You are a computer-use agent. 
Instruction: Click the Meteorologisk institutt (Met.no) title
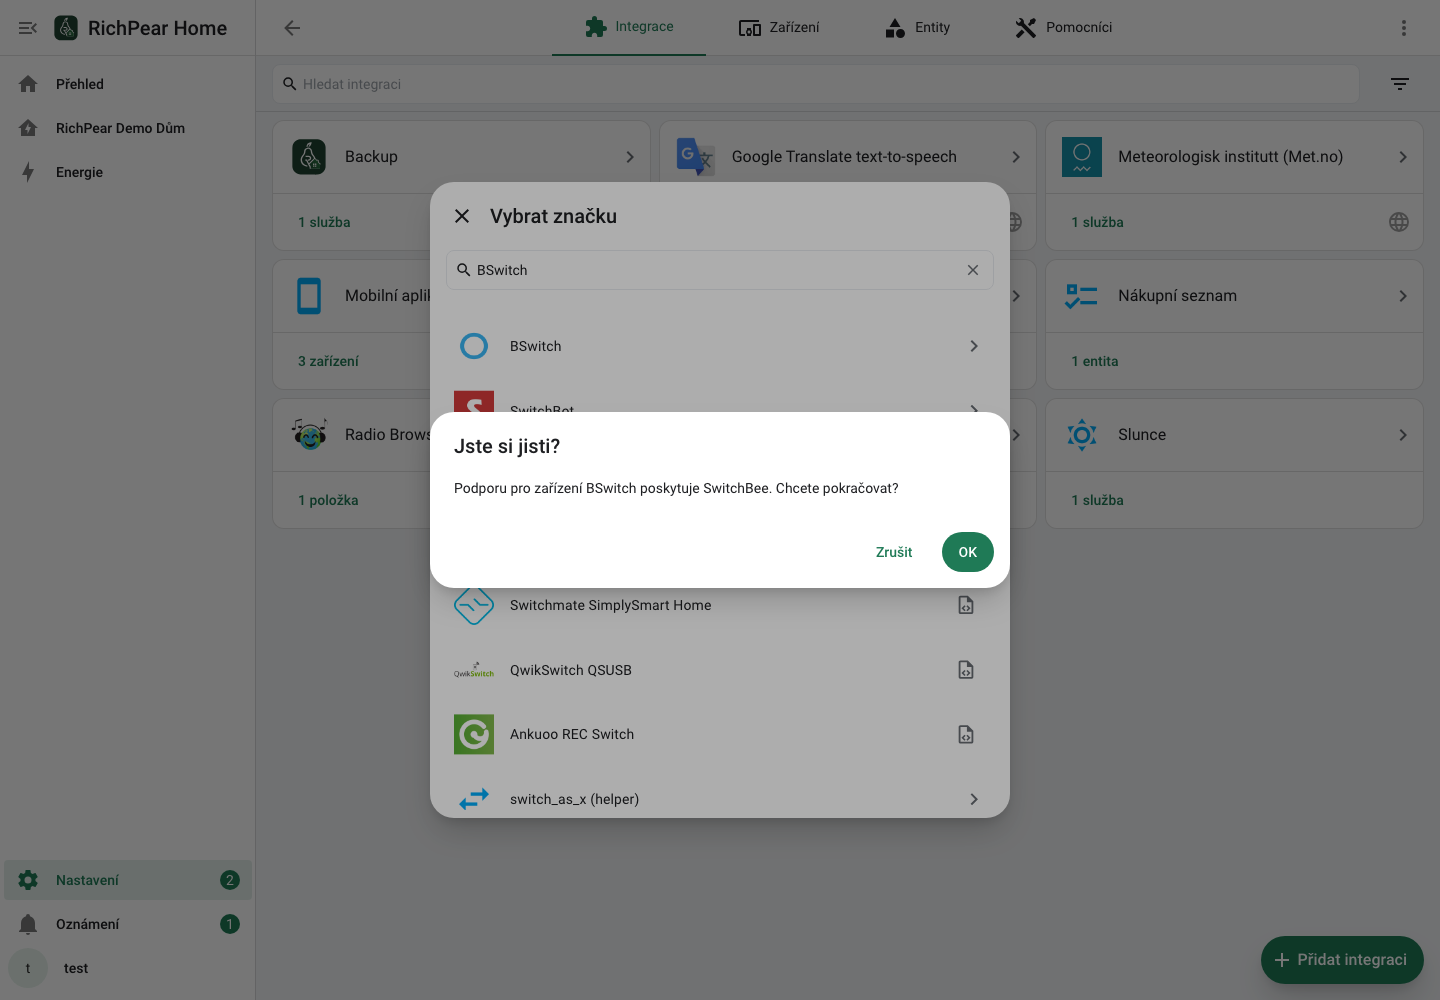[1230, 157]
